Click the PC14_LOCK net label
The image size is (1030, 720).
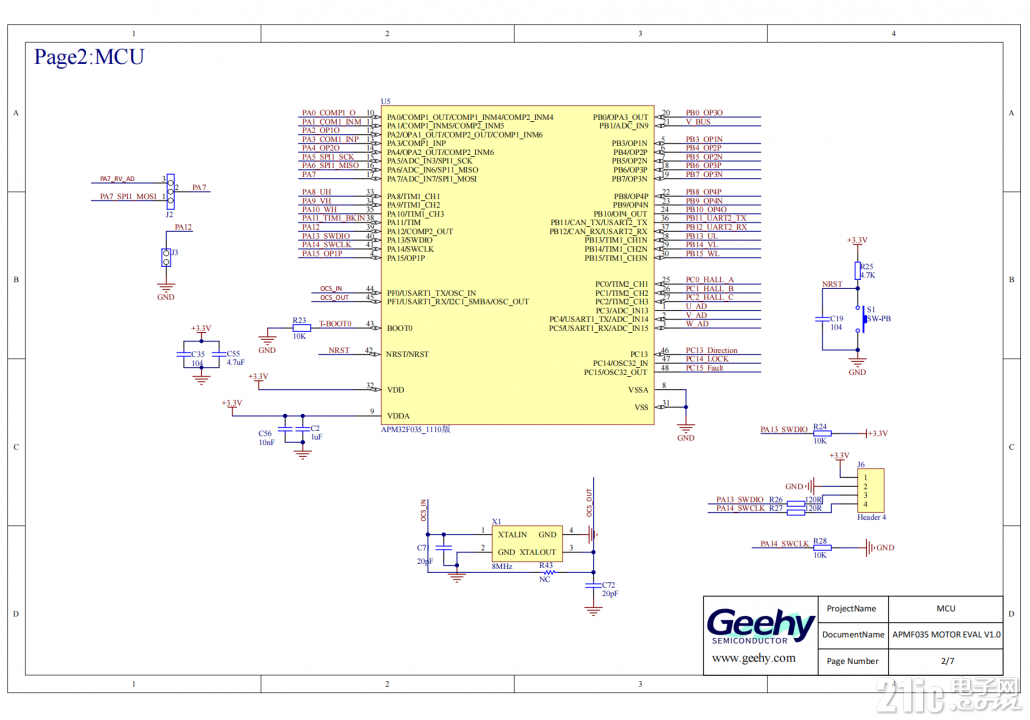(707, 359)
